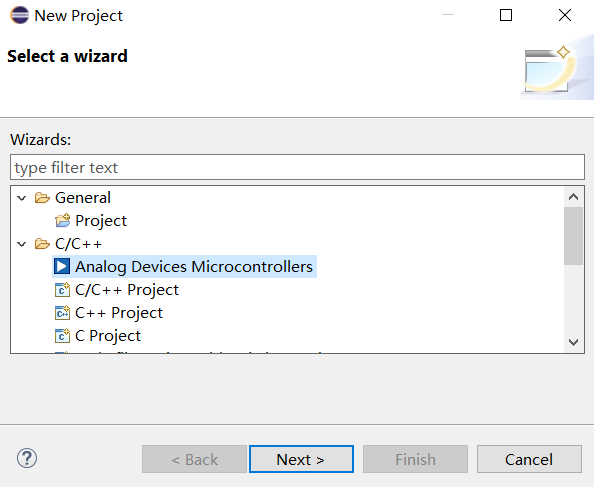This screenshot has height=487, width=594.
Task: Click the C Project wizard icon
Action: click(x=62, y=336)
